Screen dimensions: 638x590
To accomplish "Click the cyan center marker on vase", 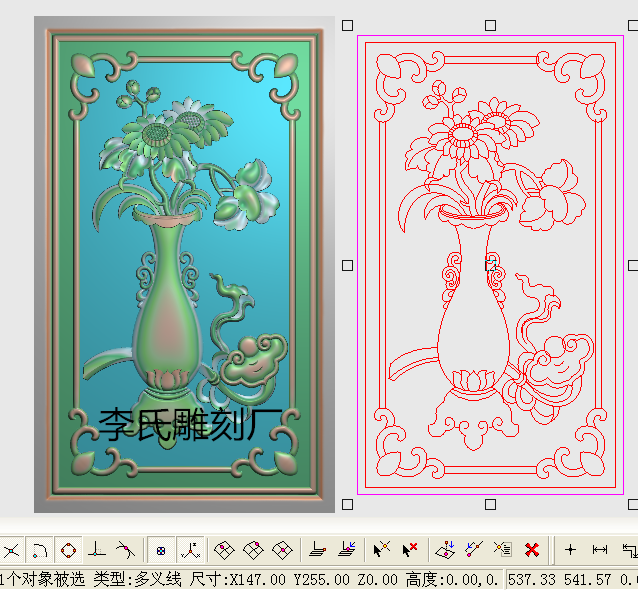I will (x=491, y=266).
